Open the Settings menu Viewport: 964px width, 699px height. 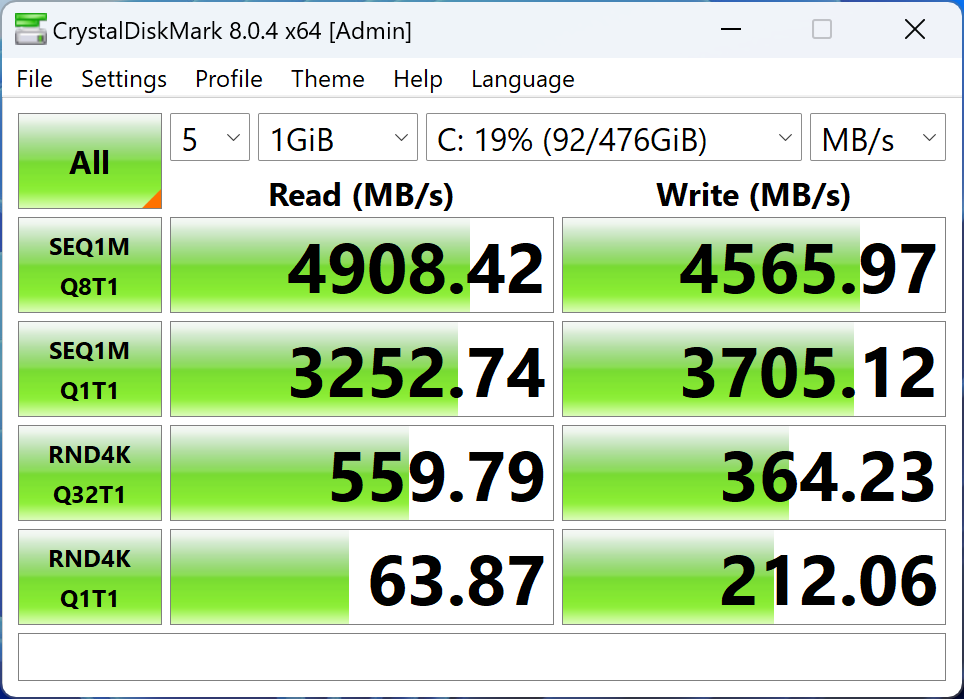124,79
